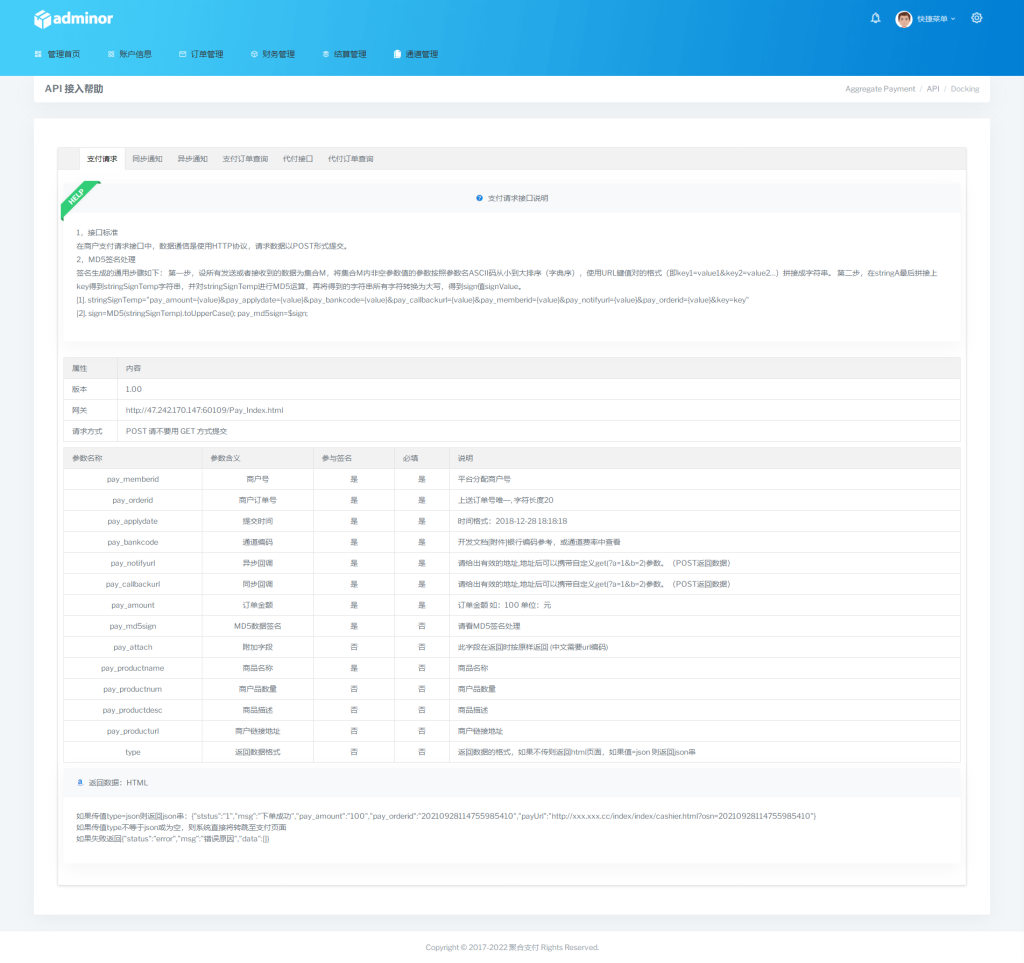Click the adminor logo icon

(41, 19)
